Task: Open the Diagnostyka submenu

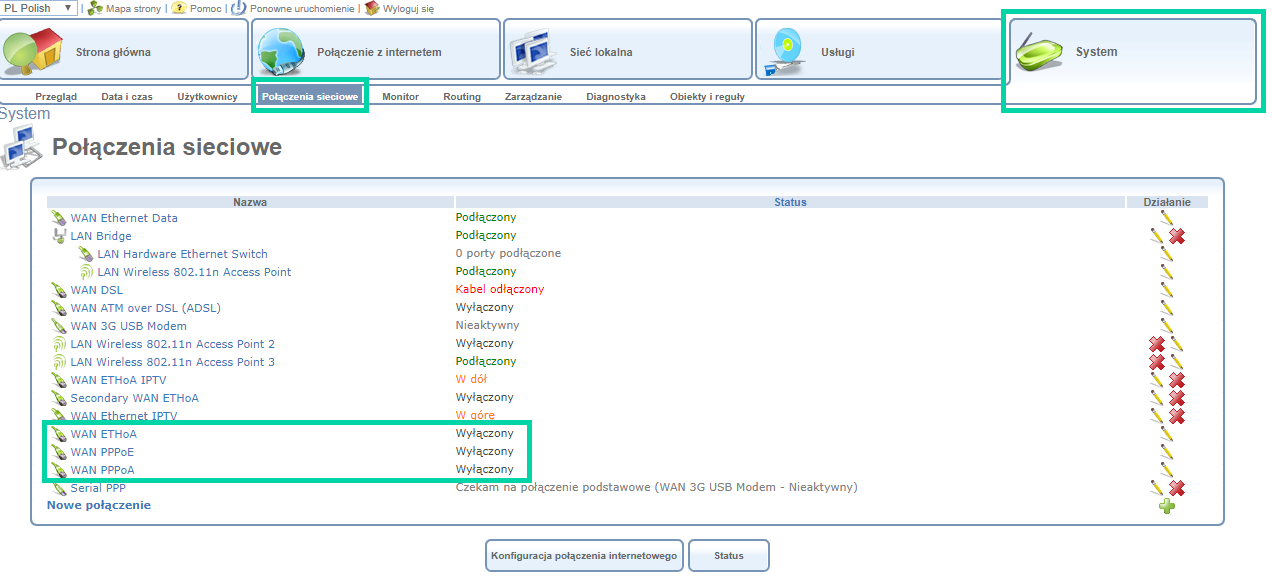Action: pos(616,97)
